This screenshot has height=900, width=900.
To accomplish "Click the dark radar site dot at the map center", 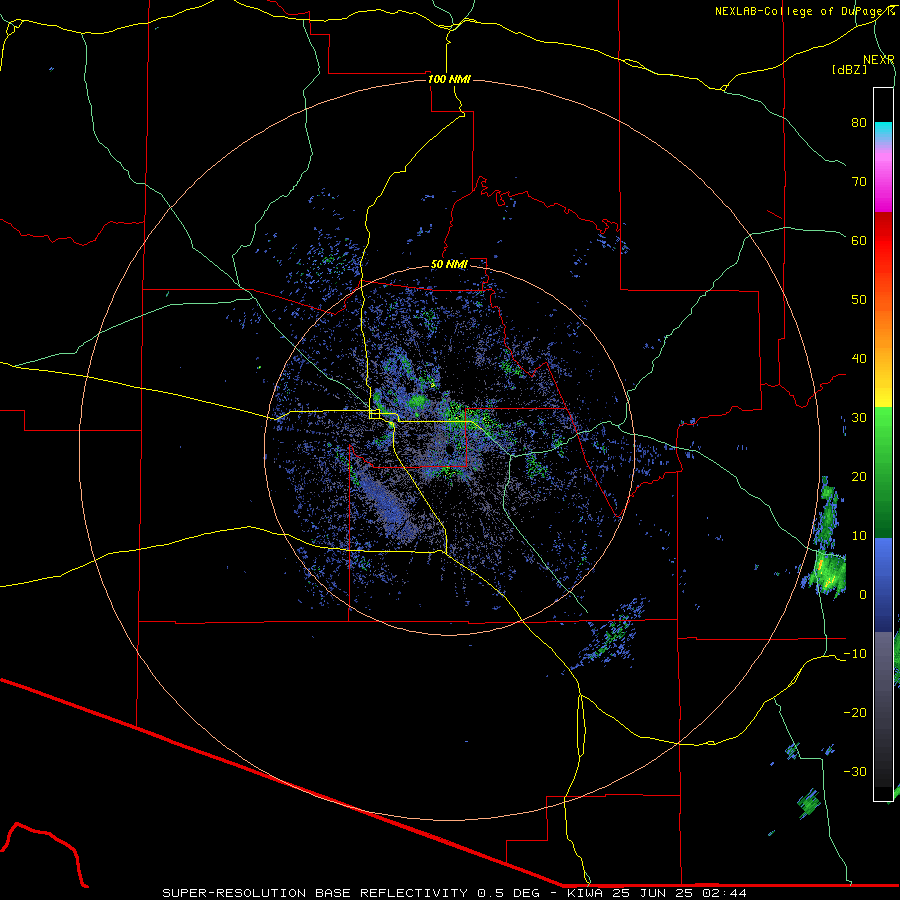I will [x=450, y=449].
